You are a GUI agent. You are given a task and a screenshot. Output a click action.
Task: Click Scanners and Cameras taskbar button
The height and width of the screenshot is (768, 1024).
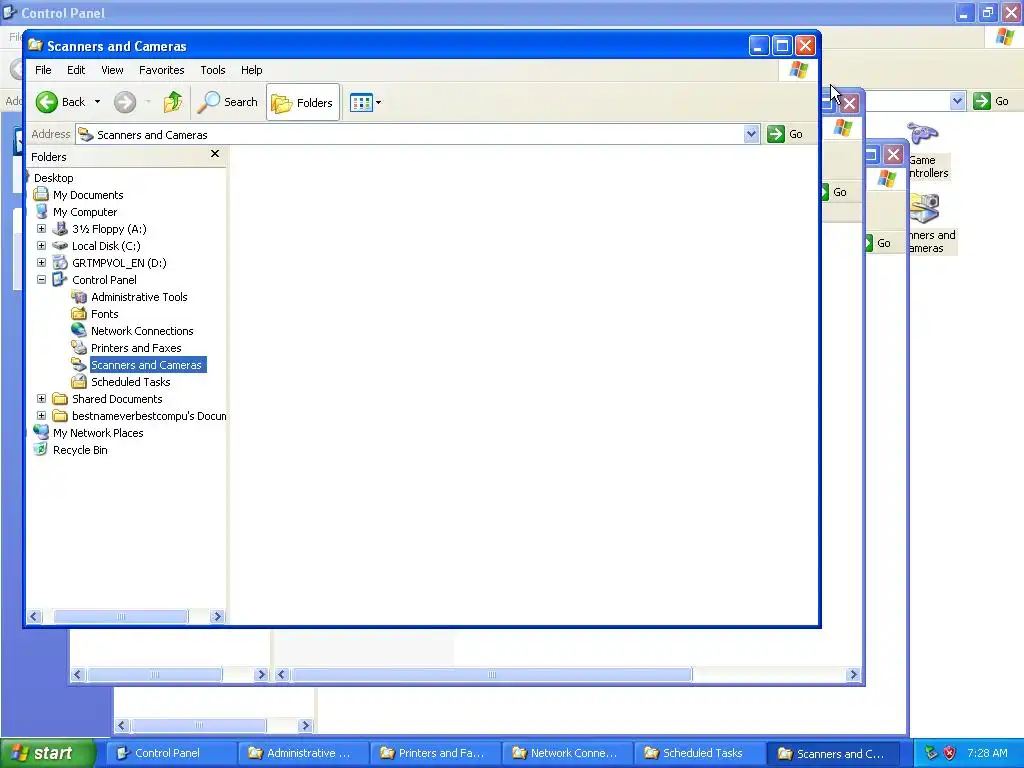pos(833,754)
